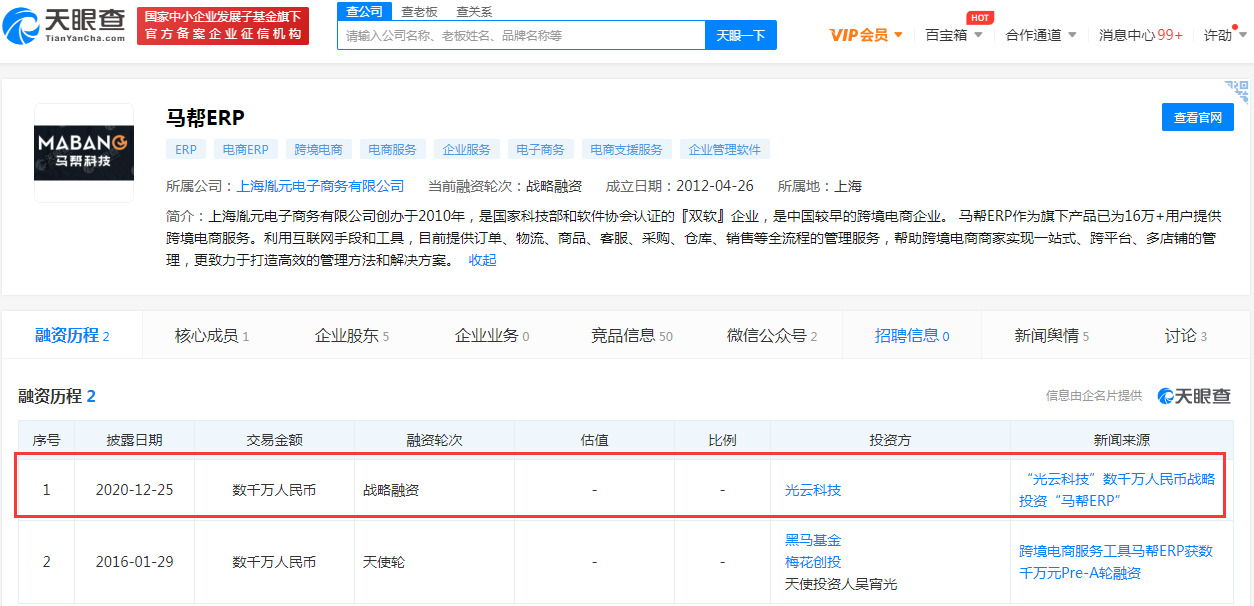1254x606 pixels.
Task: Click the 电商支援服务 tag
Action: click(627, 149)
